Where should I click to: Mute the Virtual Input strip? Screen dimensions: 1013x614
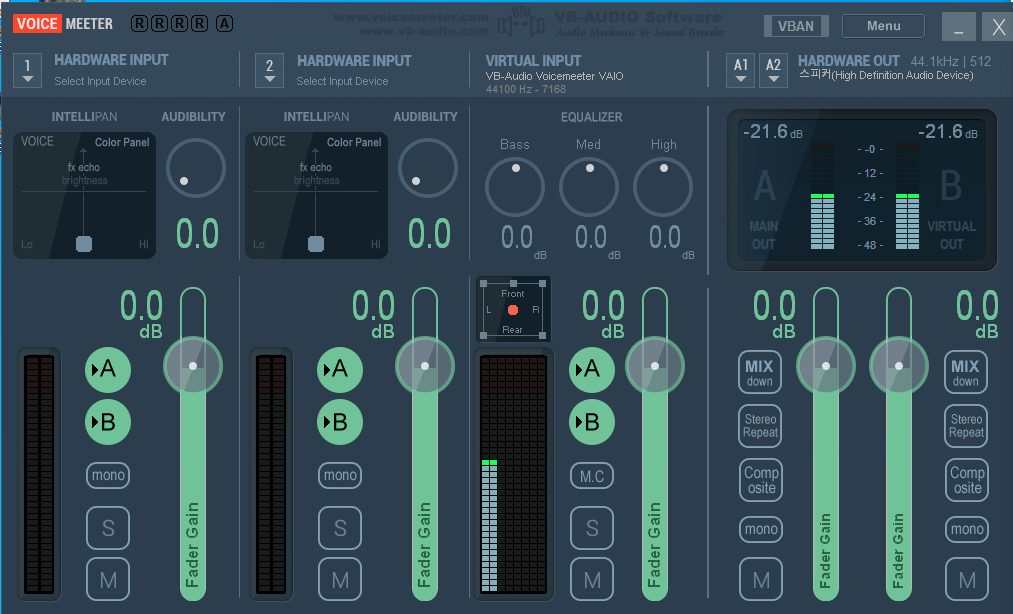click(x=592, y=579)
